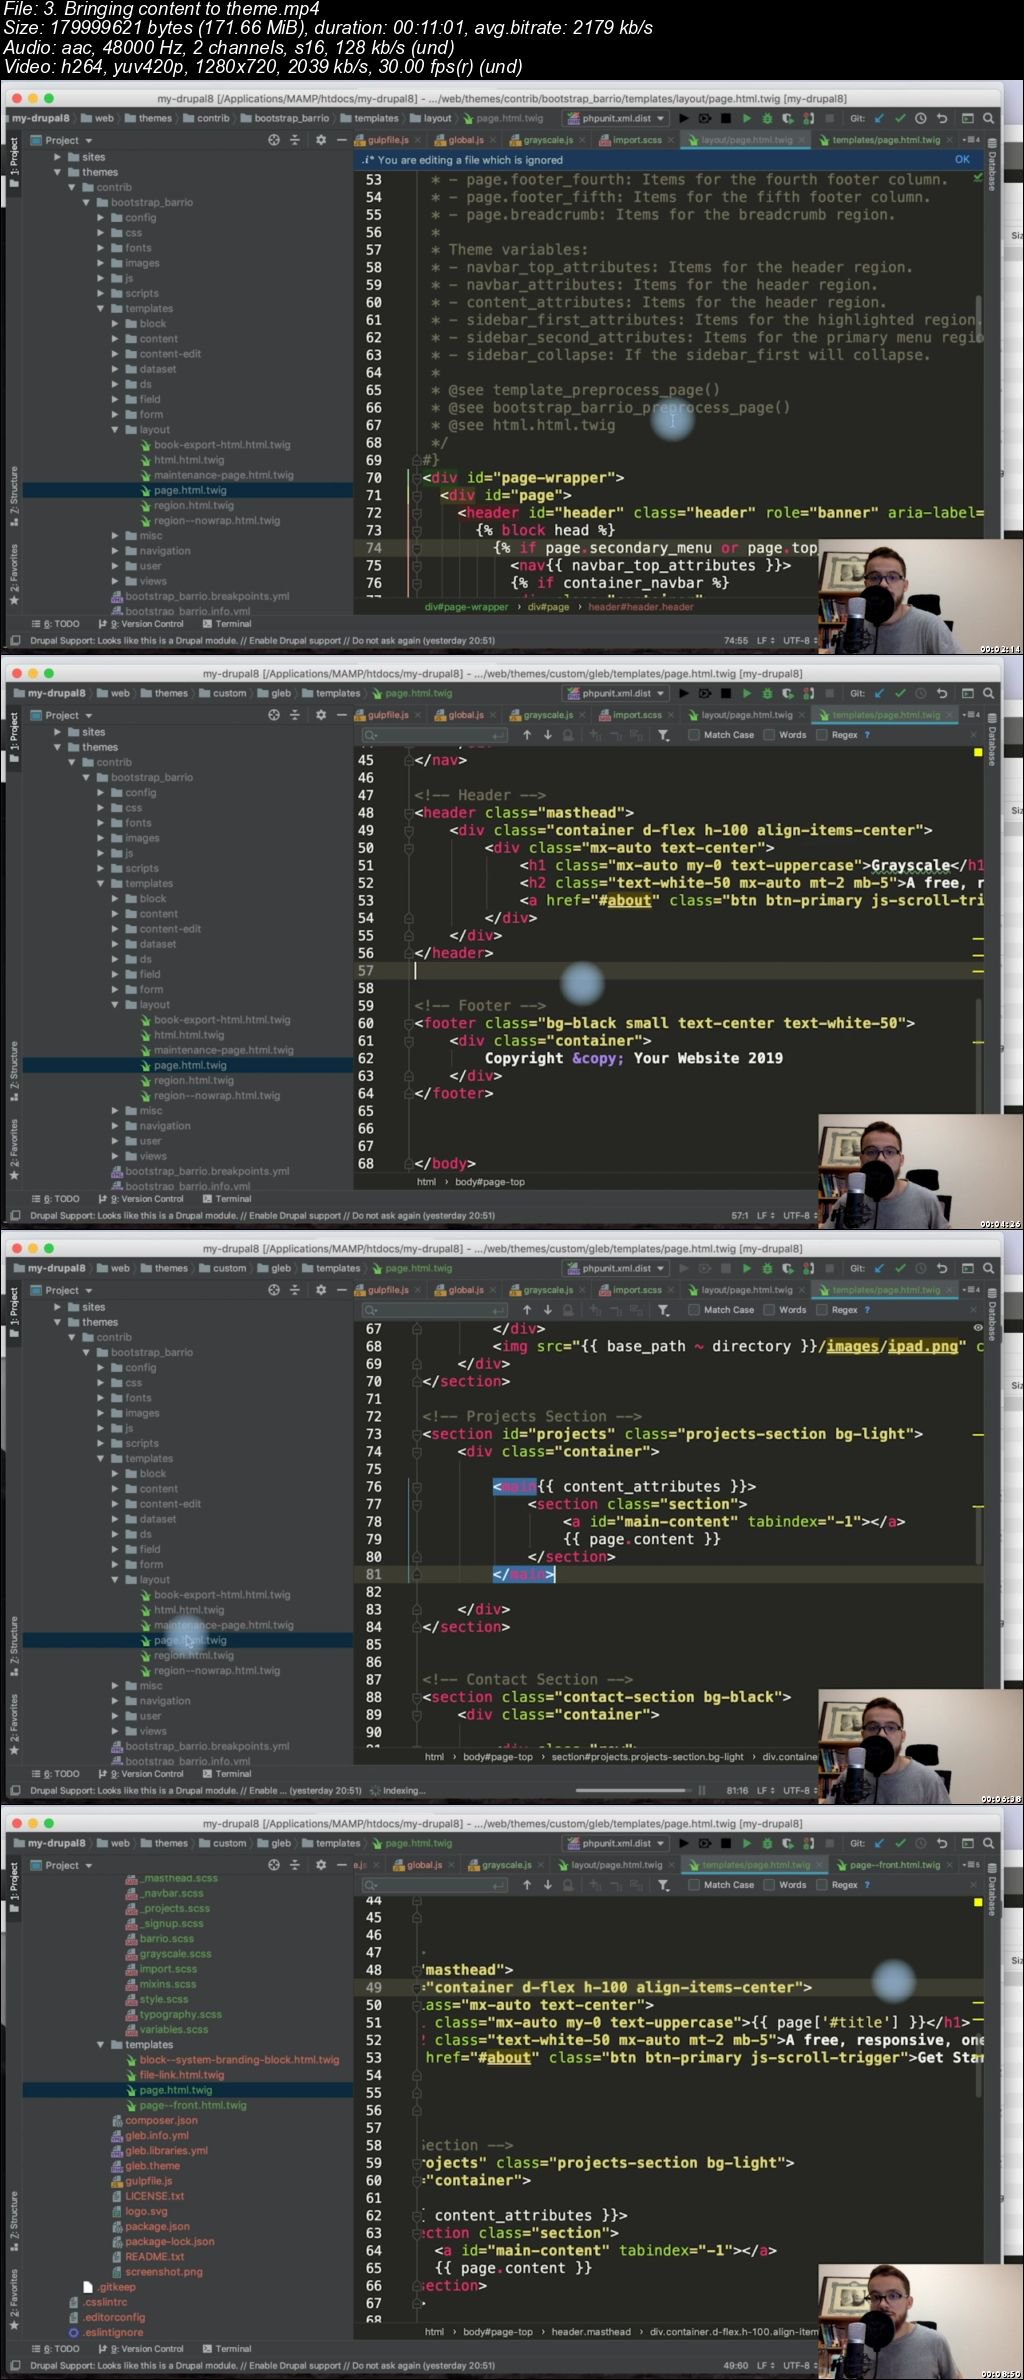Click the Project panel gear icon in the bottom frame
The image size is (1024, 2380).
[x=321, y=1865]
